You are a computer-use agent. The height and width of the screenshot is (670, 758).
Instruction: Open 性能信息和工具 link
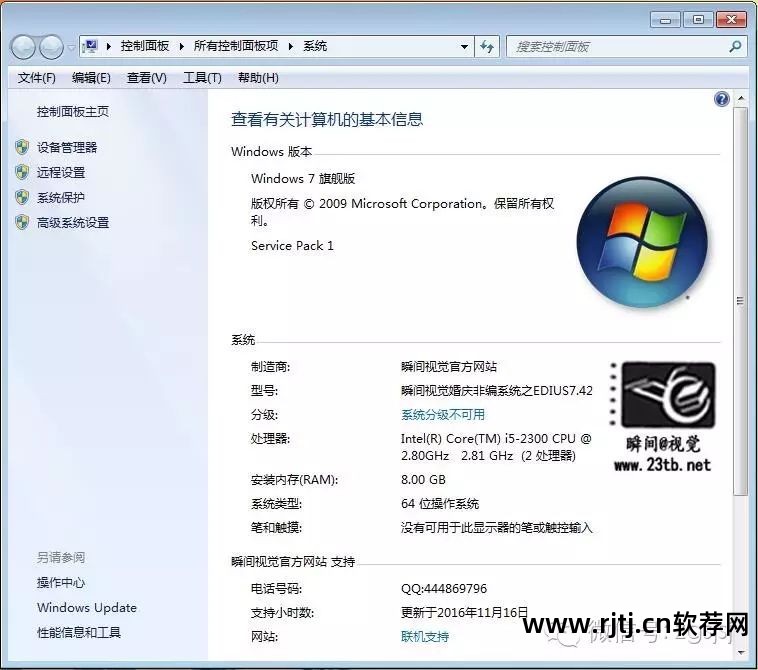click(x=79, y=632)
